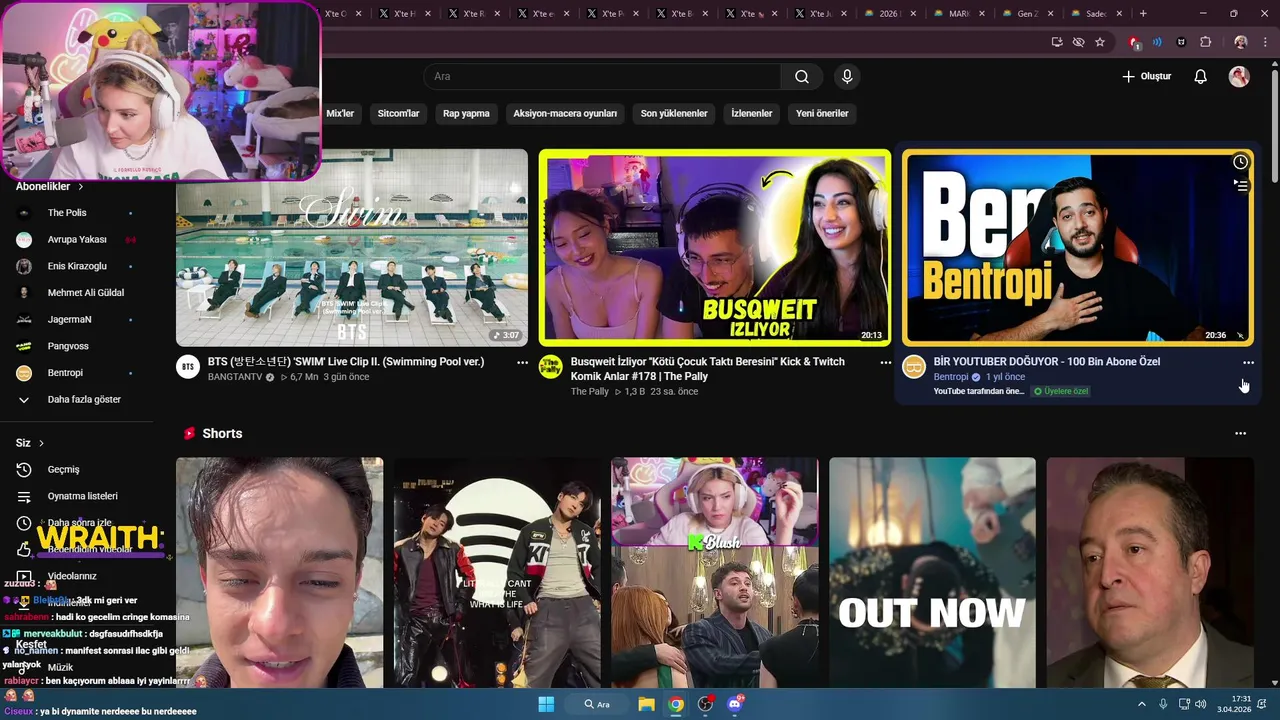
Task: Open Avrupa Yakası subscription channel
Action: pos(76,240)
